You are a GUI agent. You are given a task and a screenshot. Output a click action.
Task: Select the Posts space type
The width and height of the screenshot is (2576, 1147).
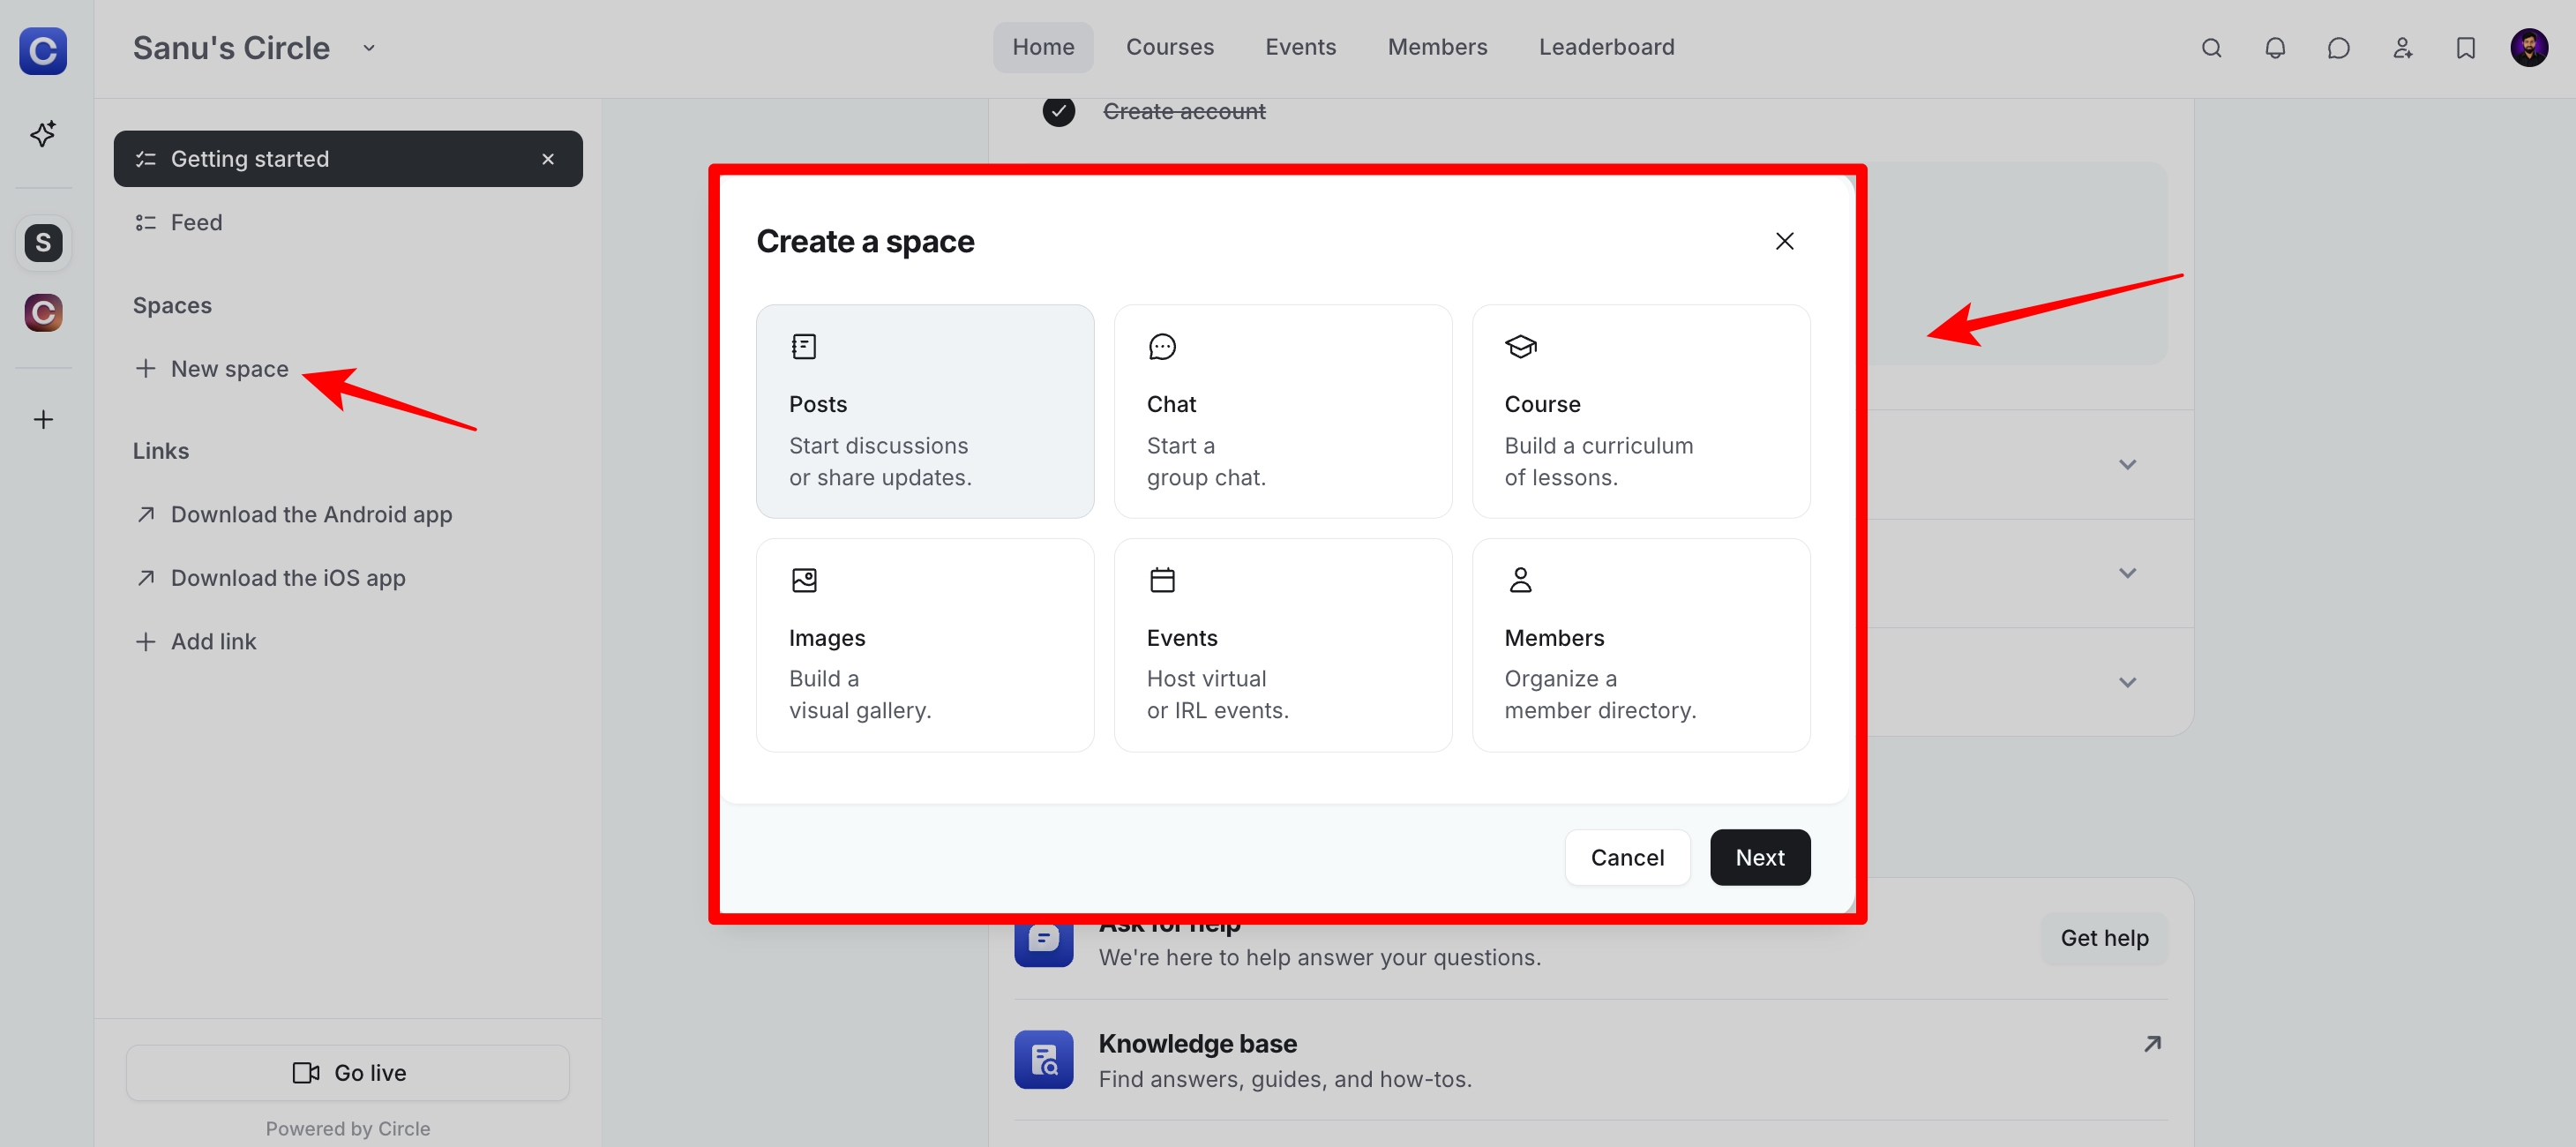coord(925,411)
